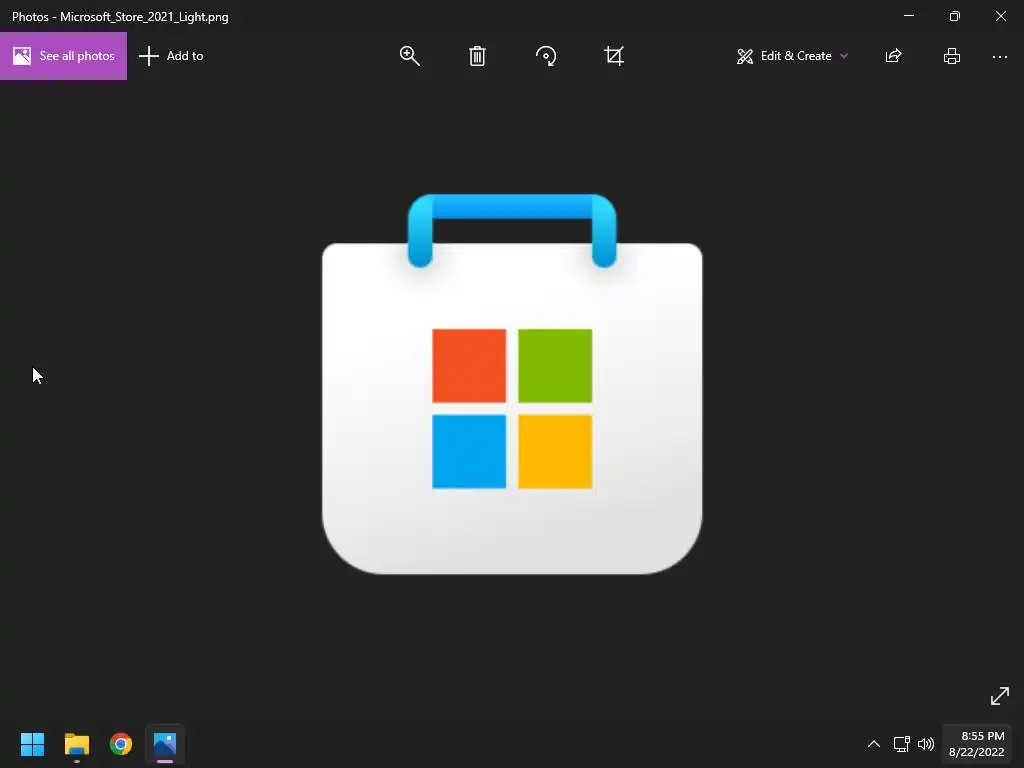Screen dimensions: 1024x768
Task: Show hidden icons in system tray
Action: 873,744
